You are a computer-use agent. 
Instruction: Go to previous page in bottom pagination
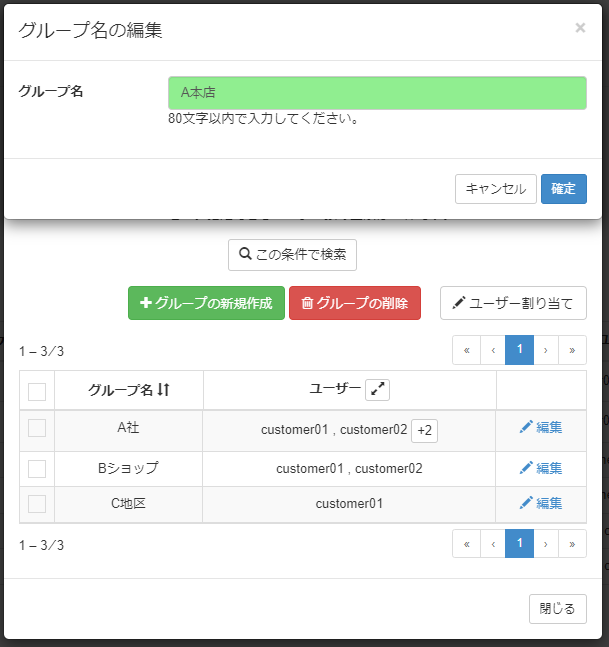coord(493,543)
